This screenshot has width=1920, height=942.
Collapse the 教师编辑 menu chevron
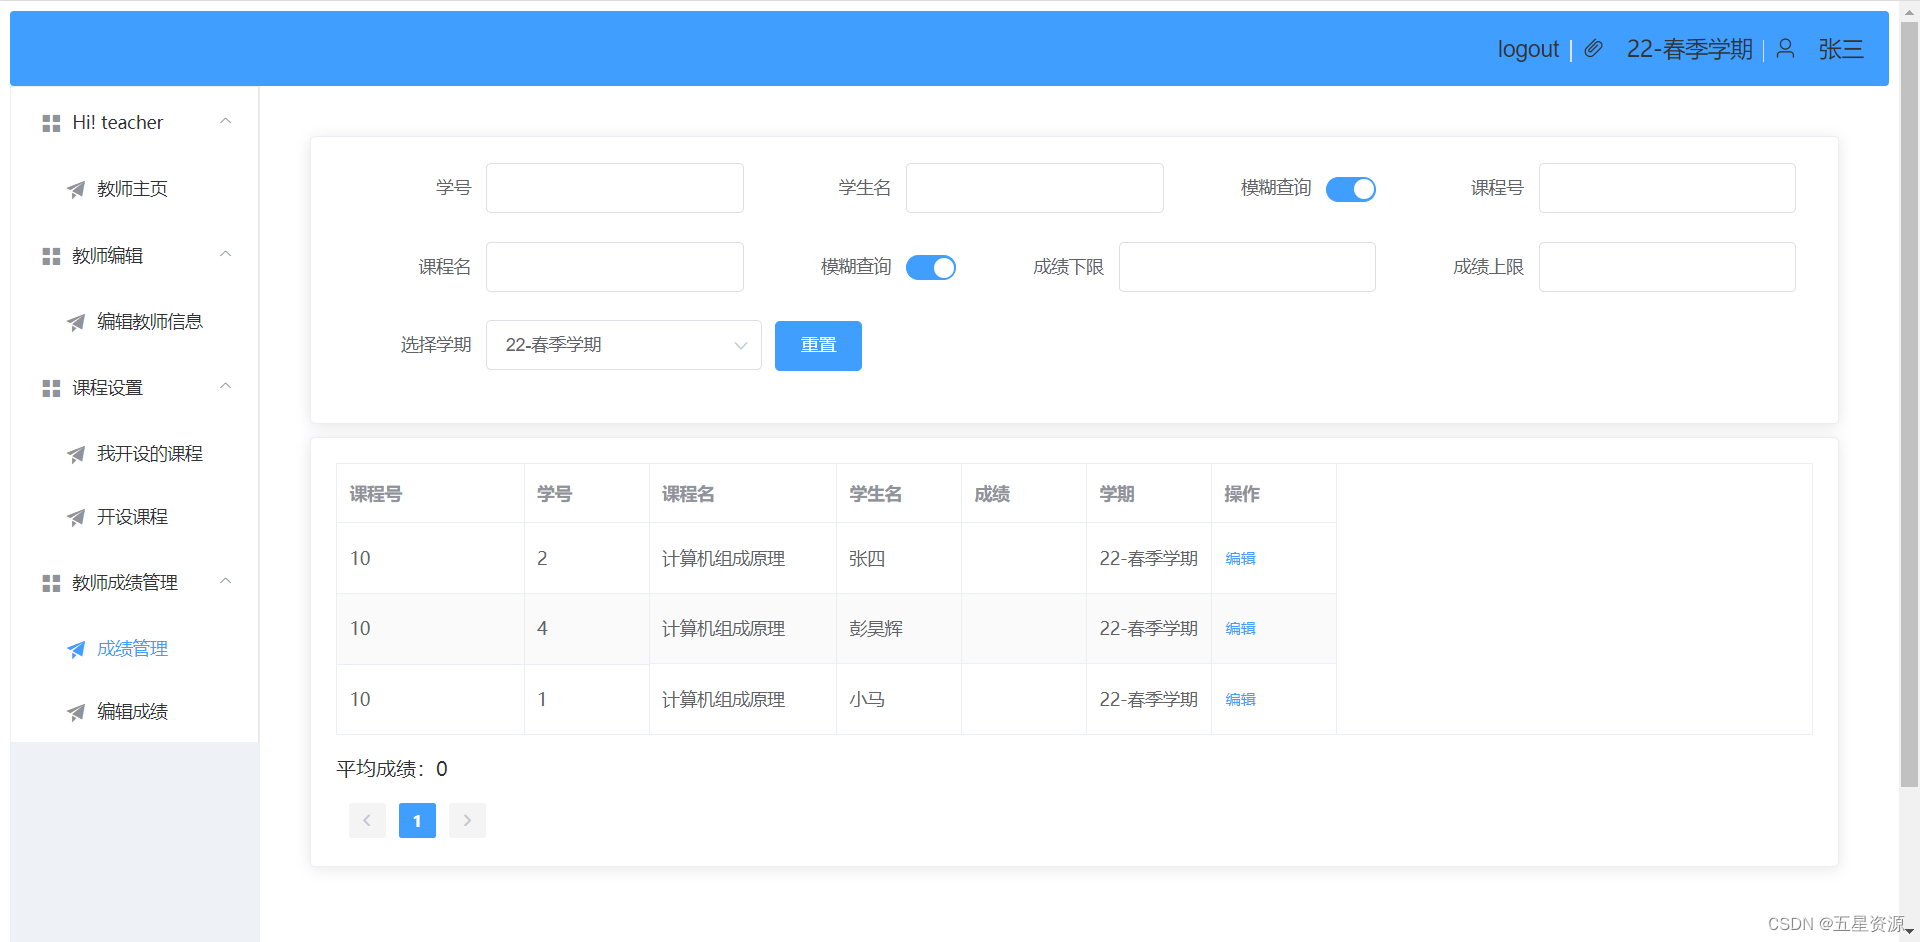point(226,254)
